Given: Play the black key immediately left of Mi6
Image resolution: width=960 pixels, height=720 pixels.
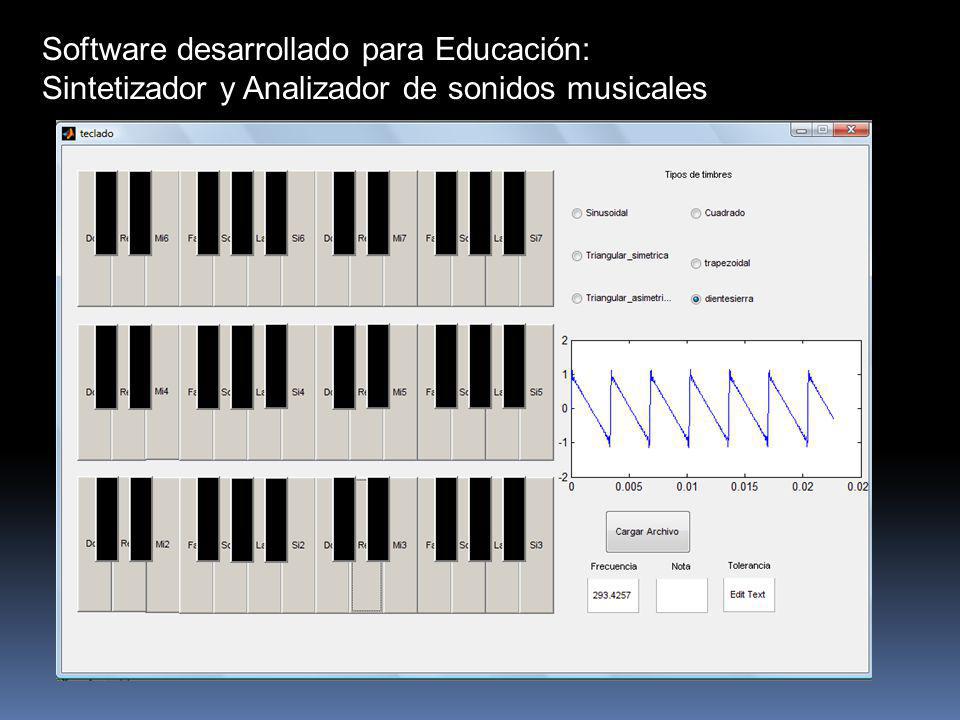Looking at the screenshot, I should point(140,212).
